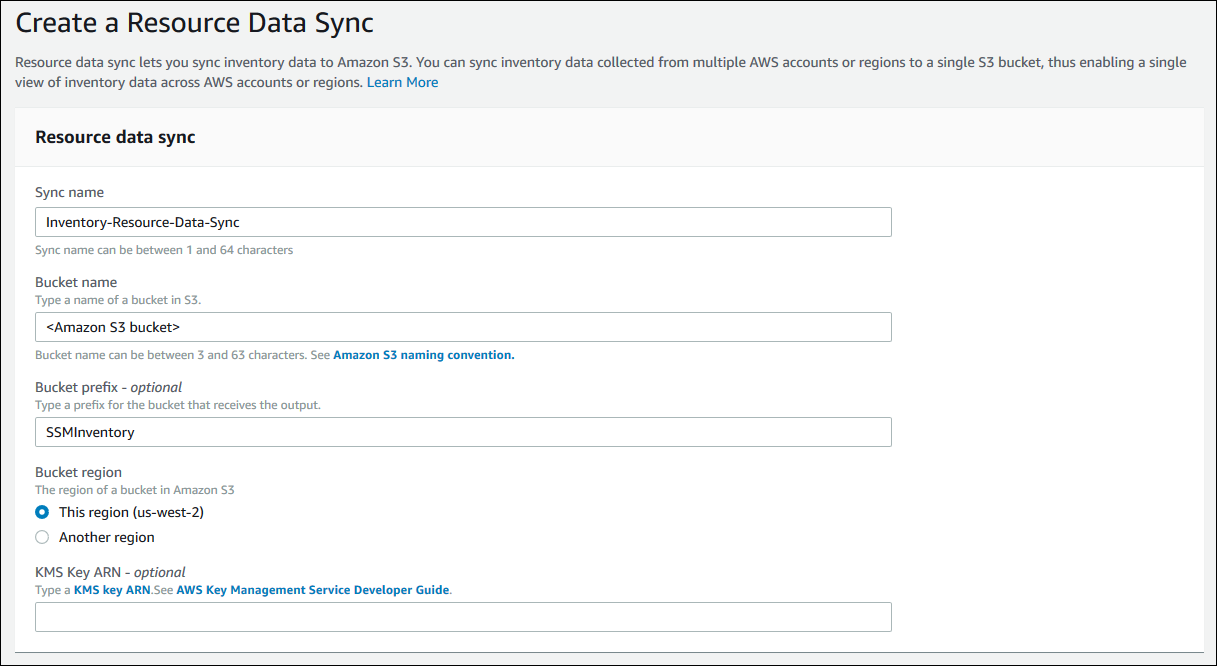Screen dimensions: 1217x666
Task: Click the Sync name field label
Action: (69, 192)
